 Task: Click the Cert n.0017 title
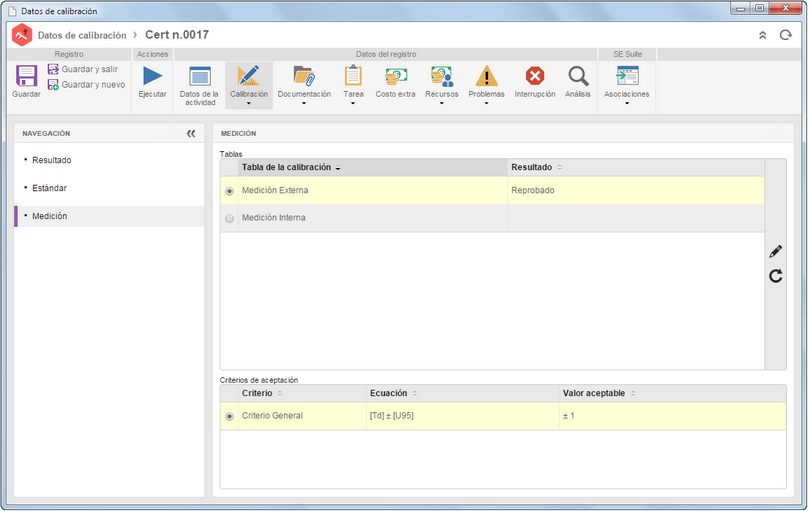point(177,35)
